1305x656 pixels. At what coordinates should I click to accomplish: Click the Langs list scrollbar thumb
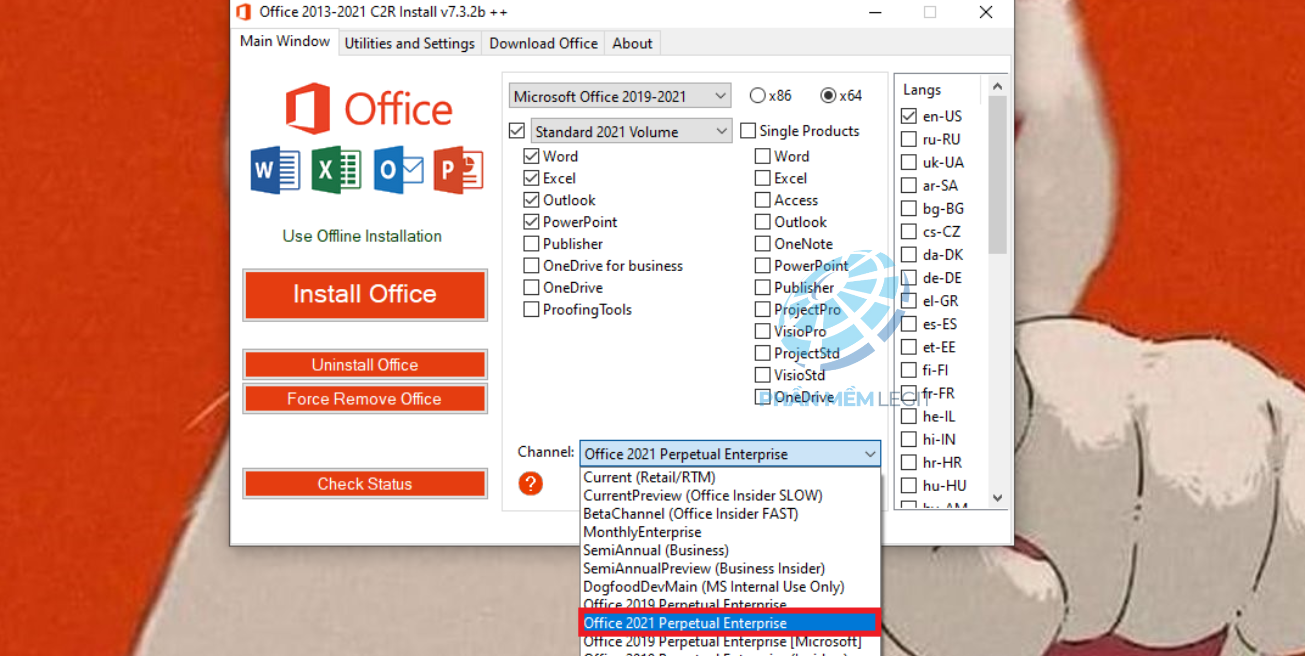click(x=997, y=175)
